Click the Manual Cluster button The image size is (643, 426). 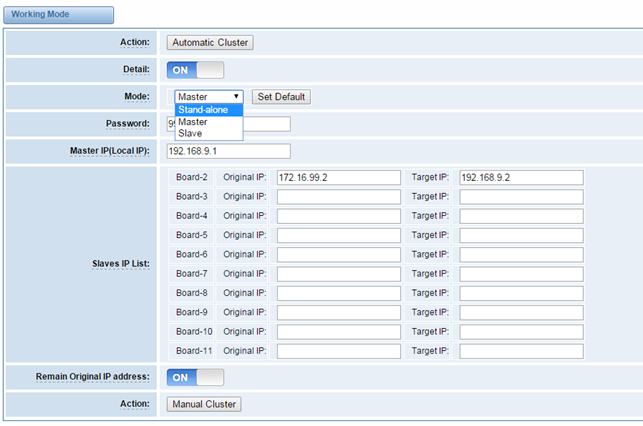tap(204, 404)
